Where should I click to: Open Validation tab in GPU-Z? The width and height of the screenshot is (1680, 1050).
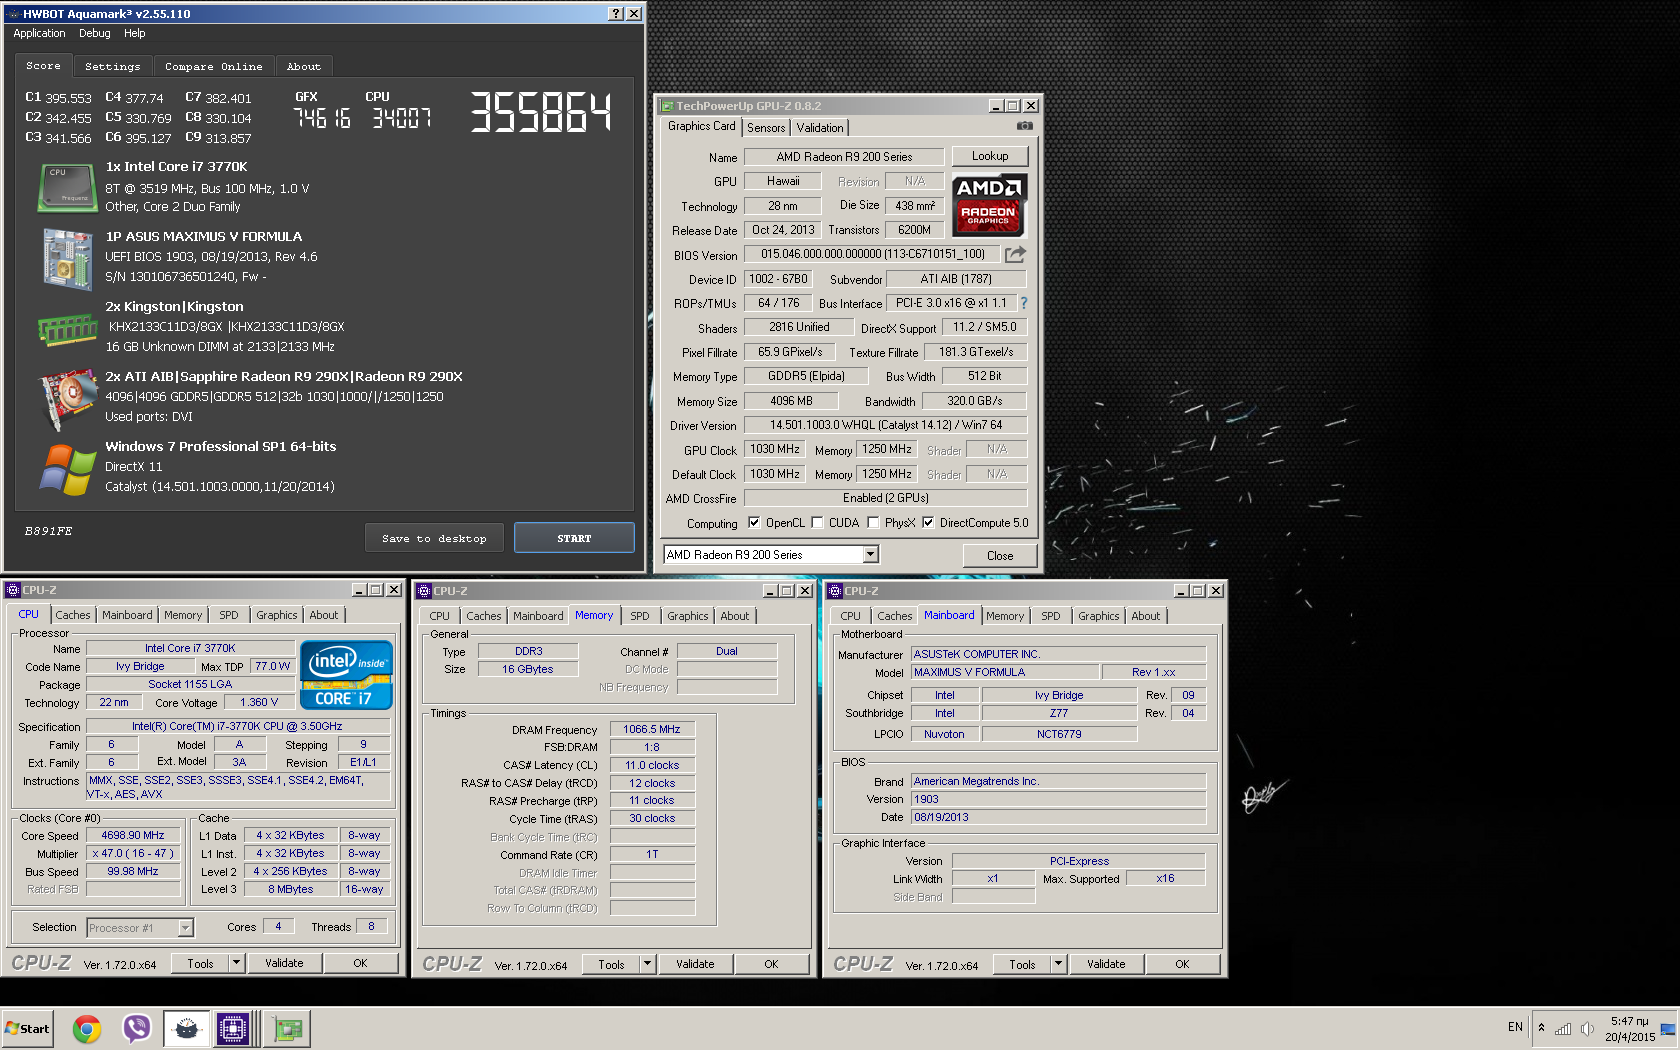(x=820, y=128)
